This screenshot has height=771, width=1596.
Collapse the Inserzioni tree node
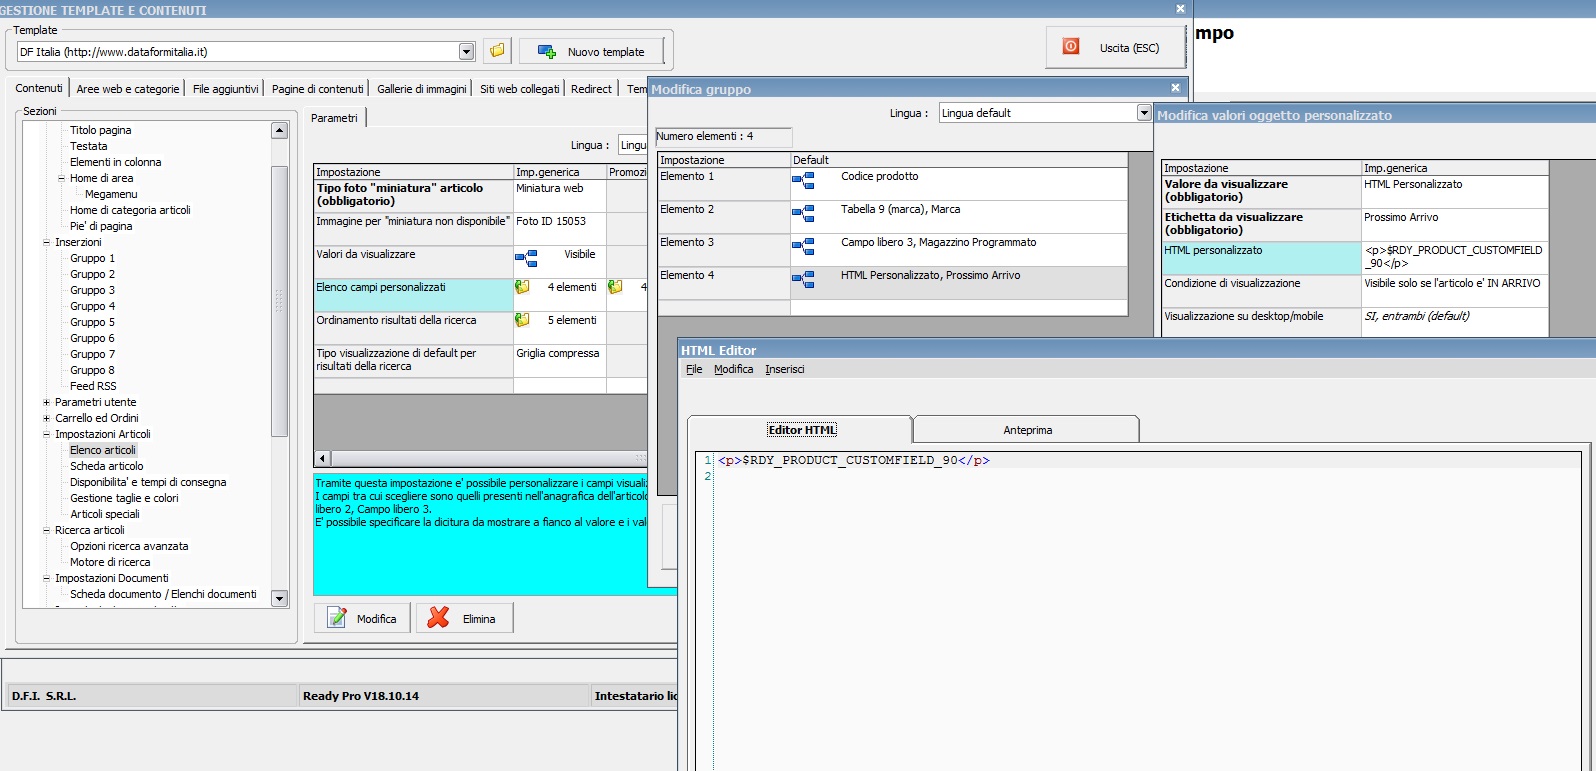pyautogui.click(x=46, y=242)
